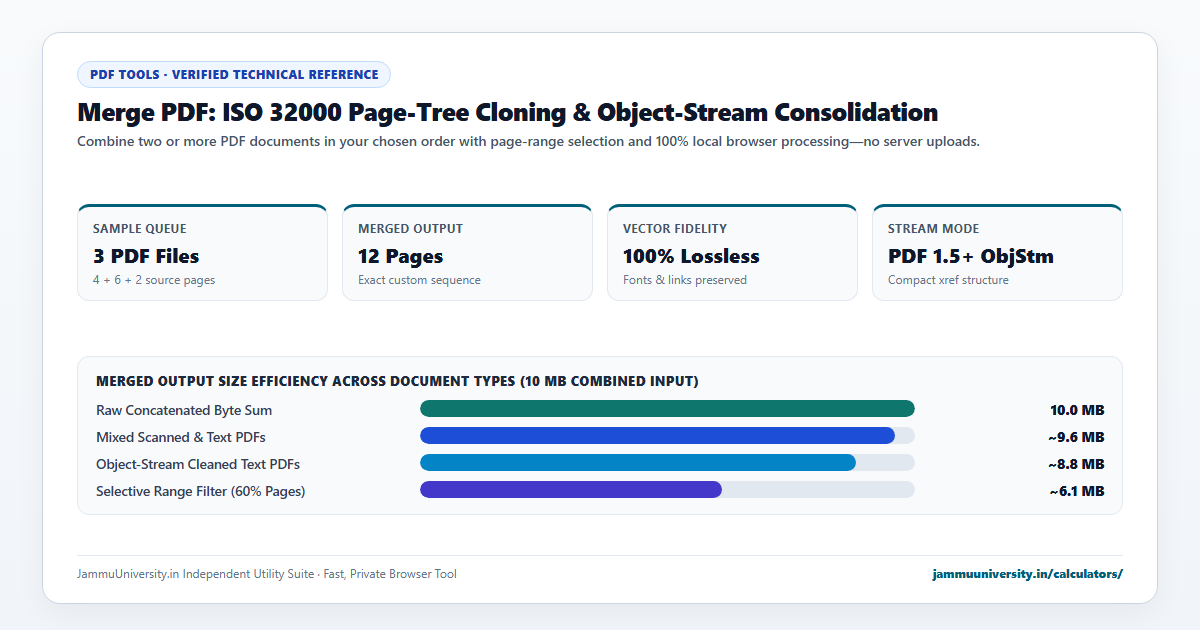The height and width of the screenshot is (630, 1200).
Task: Click the subtitle about local browser processing
Action: coord(528,141)
